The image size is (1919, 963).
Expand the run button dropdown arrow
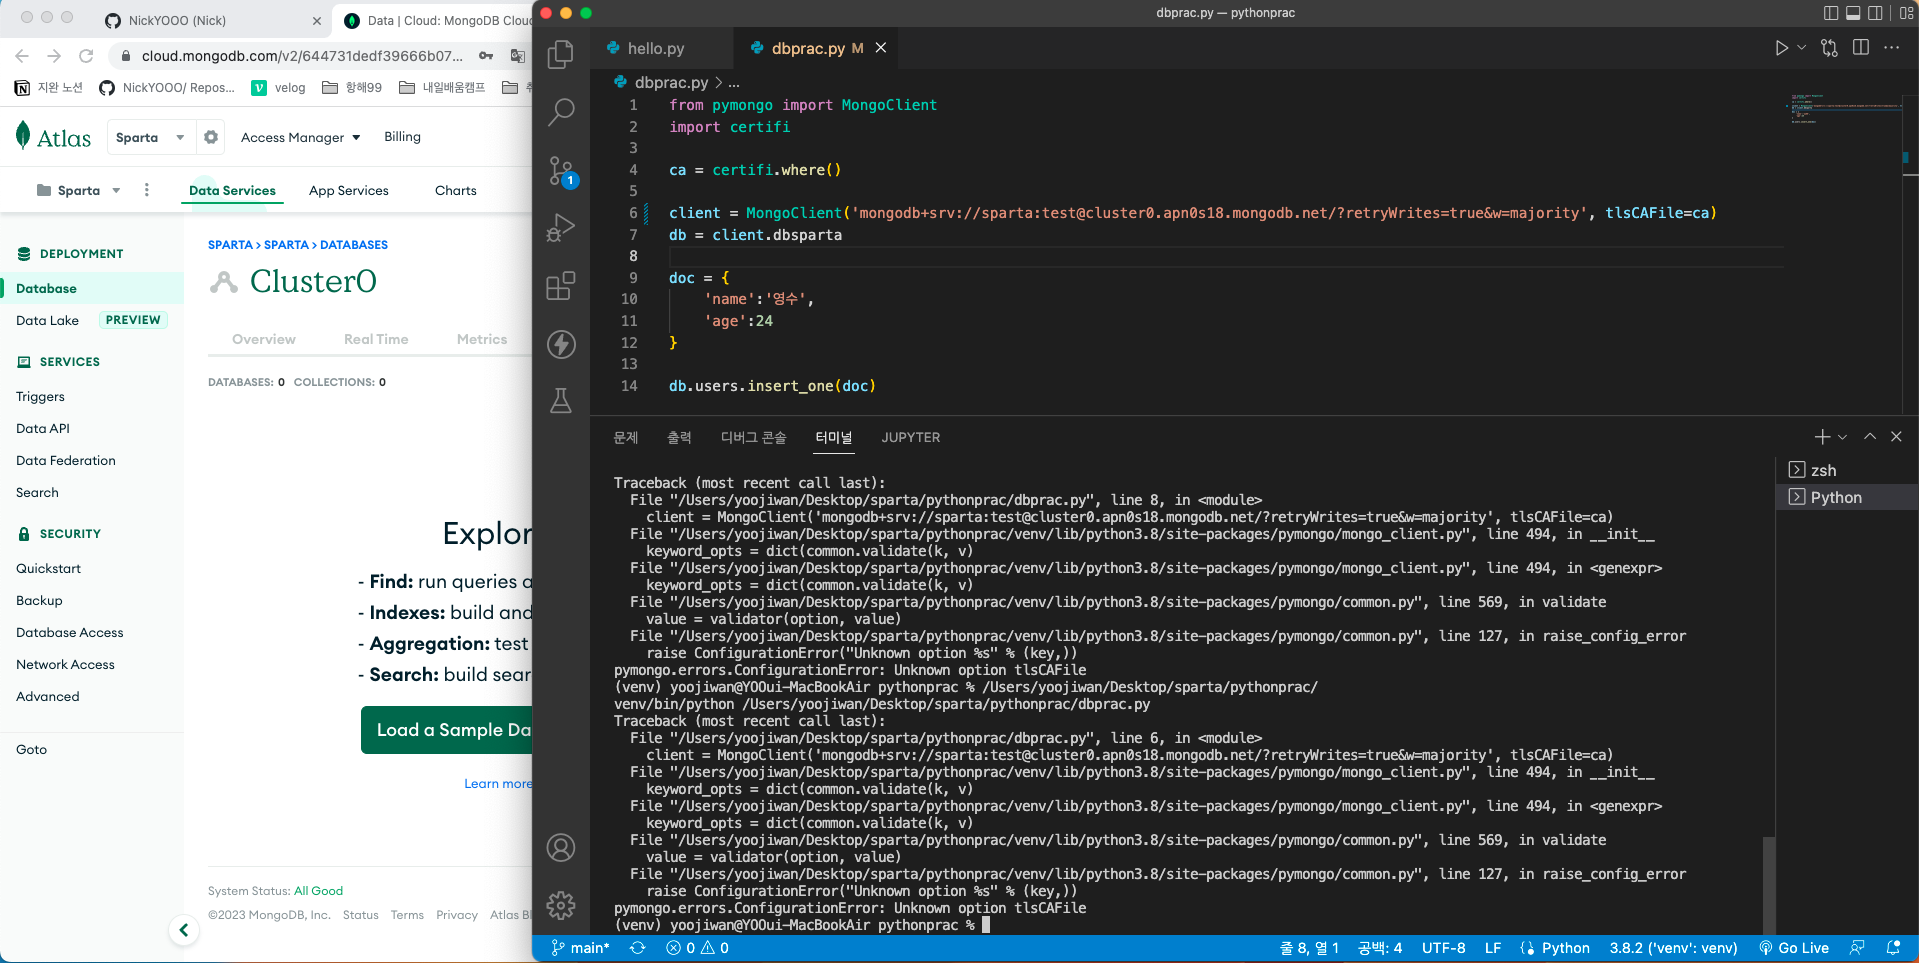(x=1802, y=48)
